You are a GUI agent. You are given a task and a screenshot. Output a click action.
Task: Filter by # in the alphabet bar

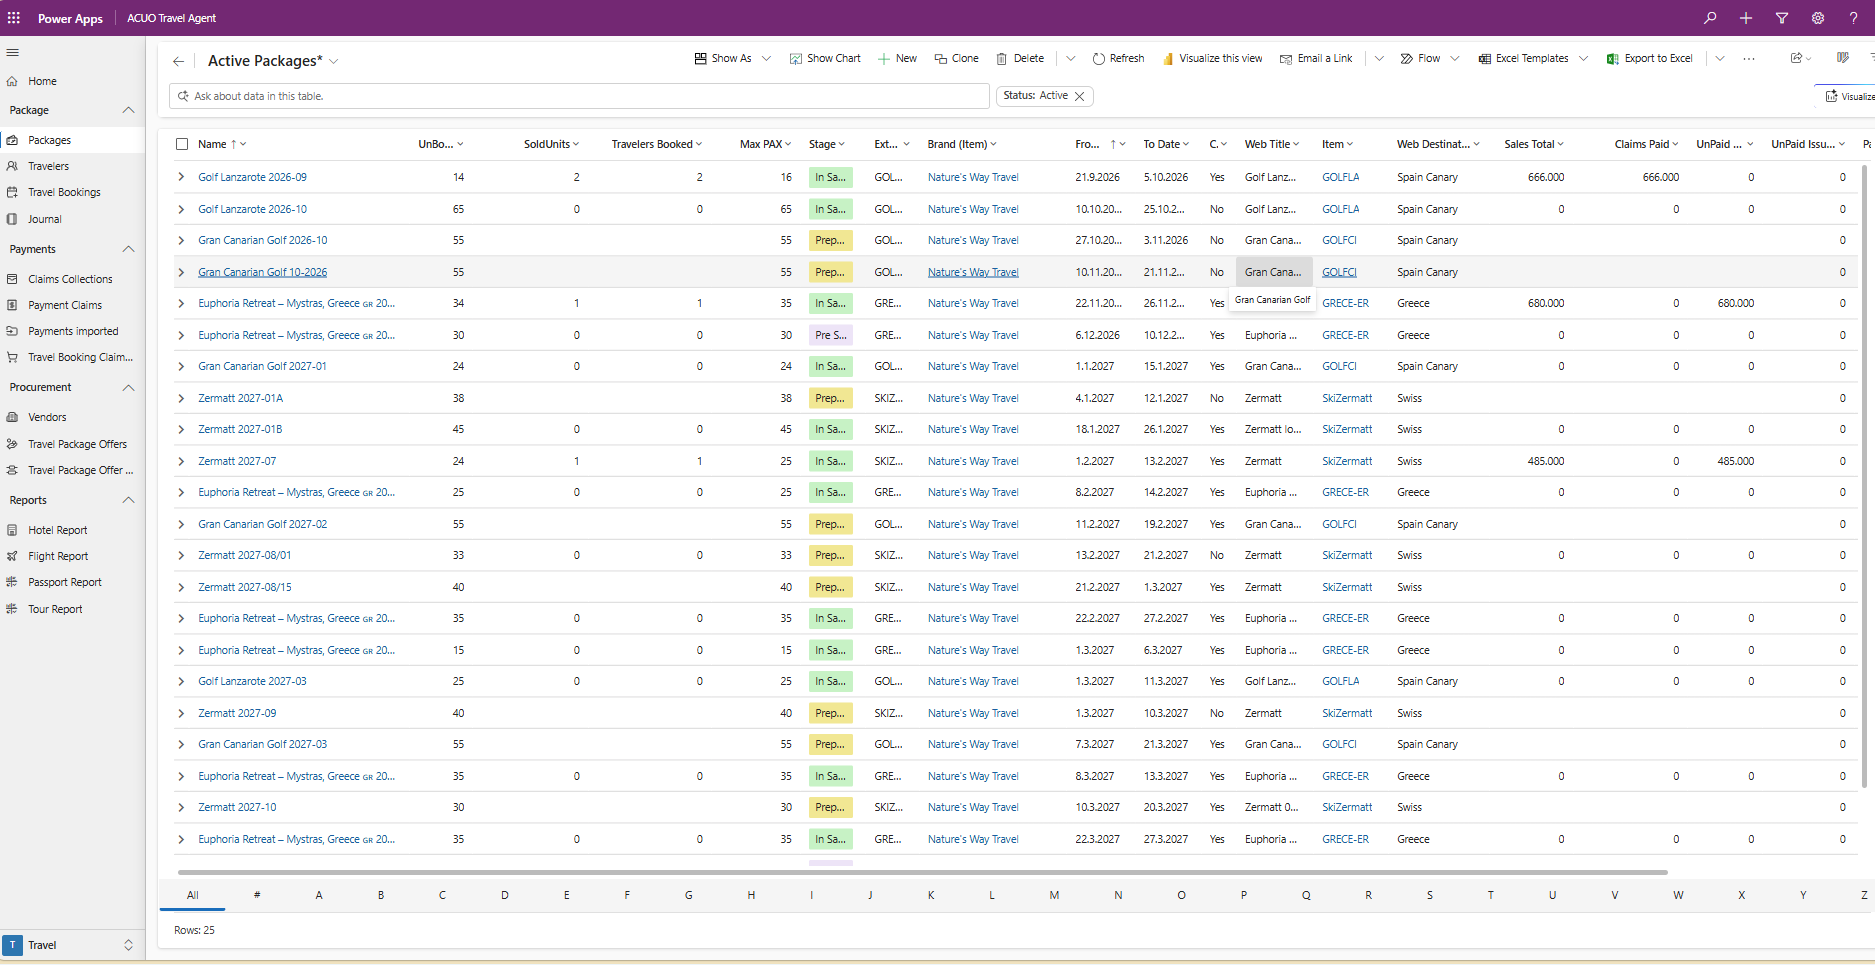point(257,895)
